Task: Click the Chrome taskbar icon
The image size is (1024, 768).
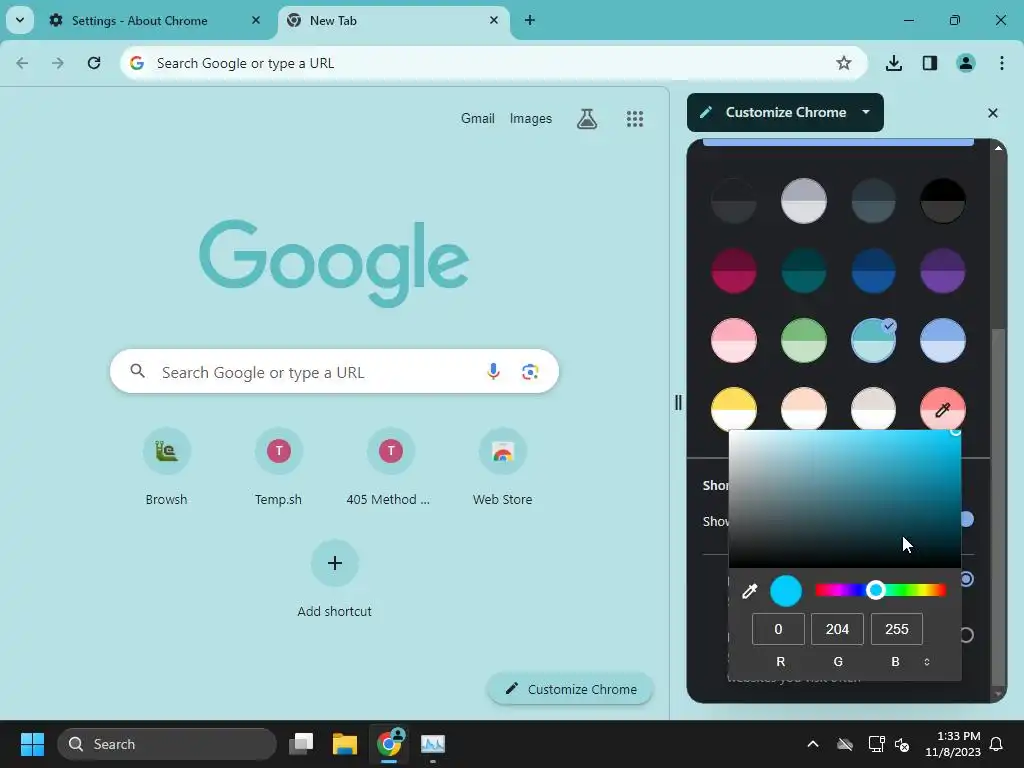Action: pos(389,744)
